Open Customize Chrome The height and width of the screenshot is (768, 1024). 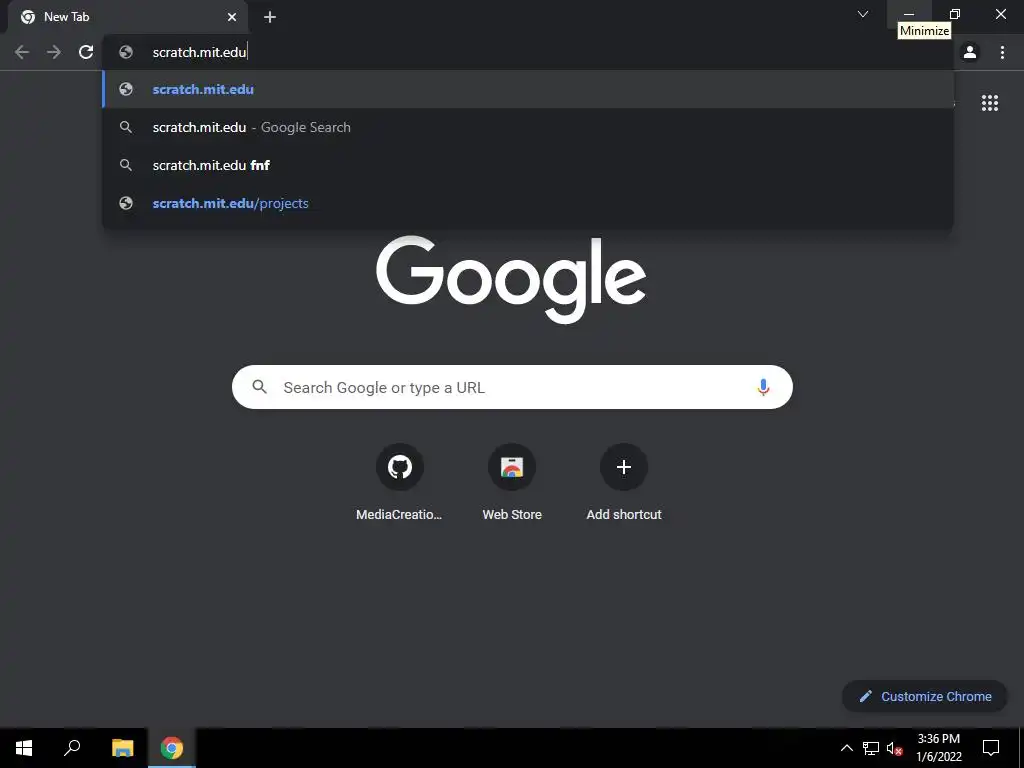click(925, 696)
